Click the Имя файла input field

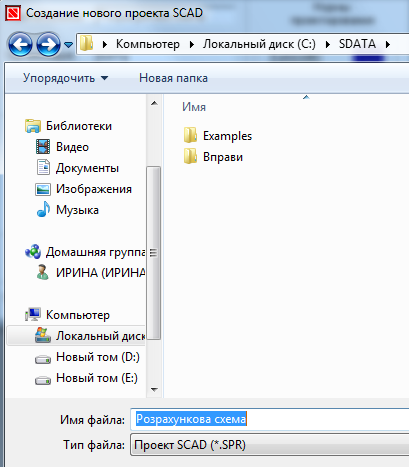(269, 419)
